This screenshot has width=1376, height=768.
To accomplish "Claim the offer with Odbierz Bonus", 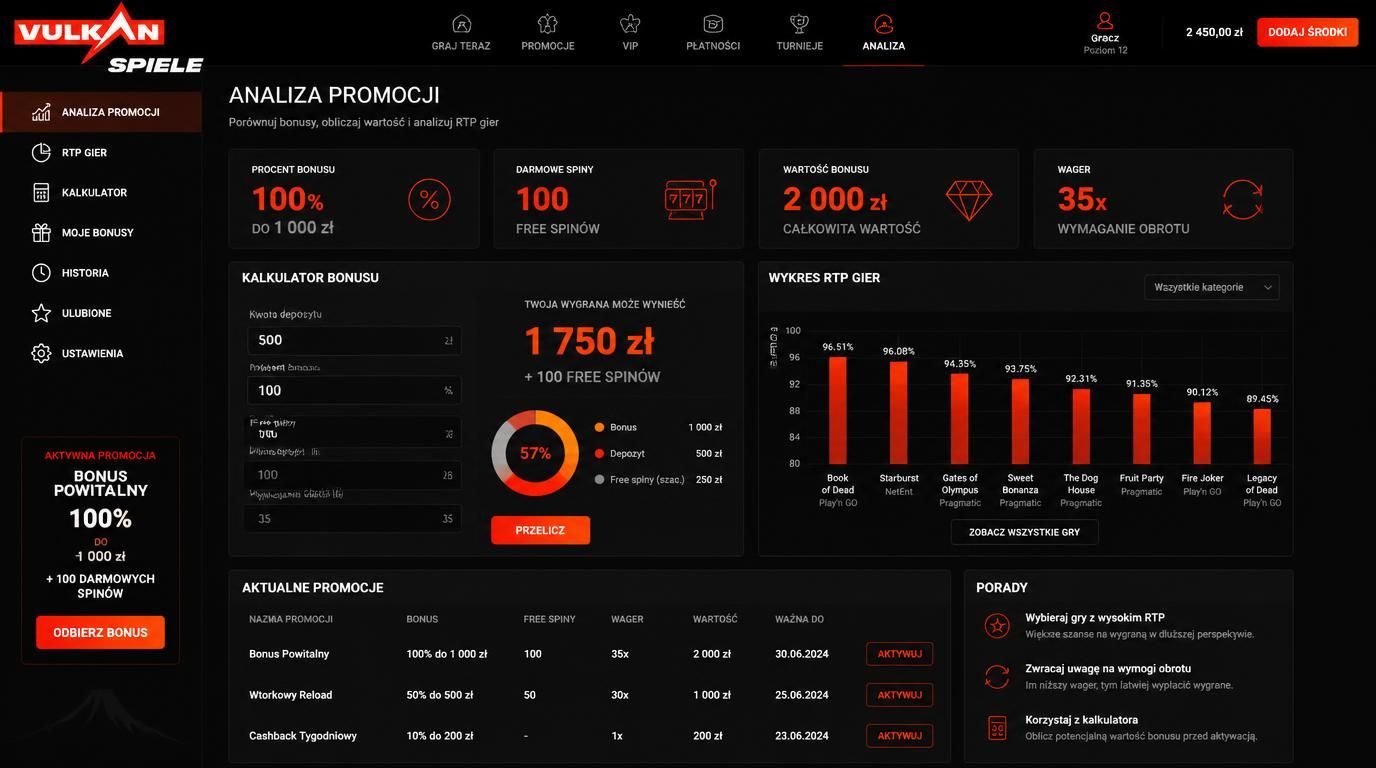I will [100, 632].
